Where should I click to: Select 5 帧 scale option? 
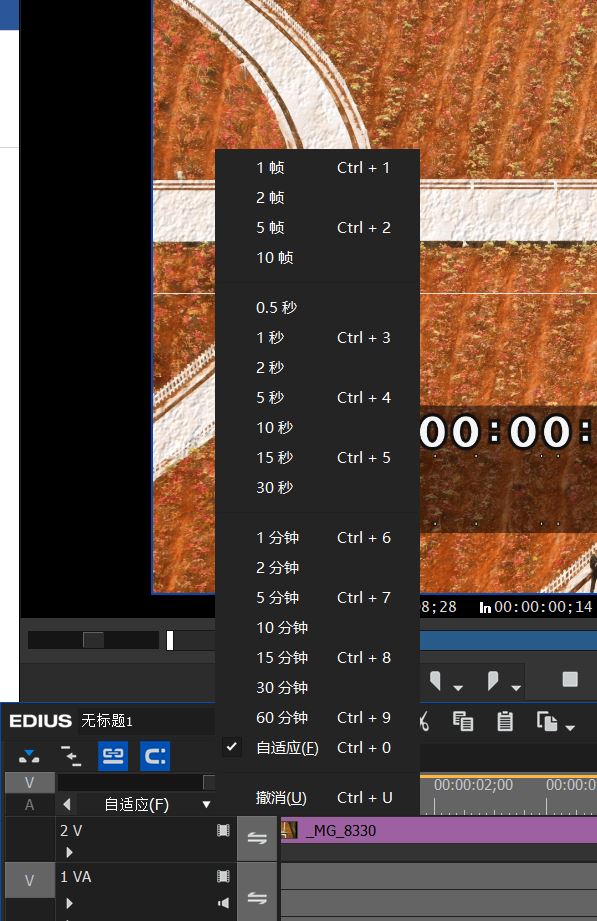click(x=317, y=228)
